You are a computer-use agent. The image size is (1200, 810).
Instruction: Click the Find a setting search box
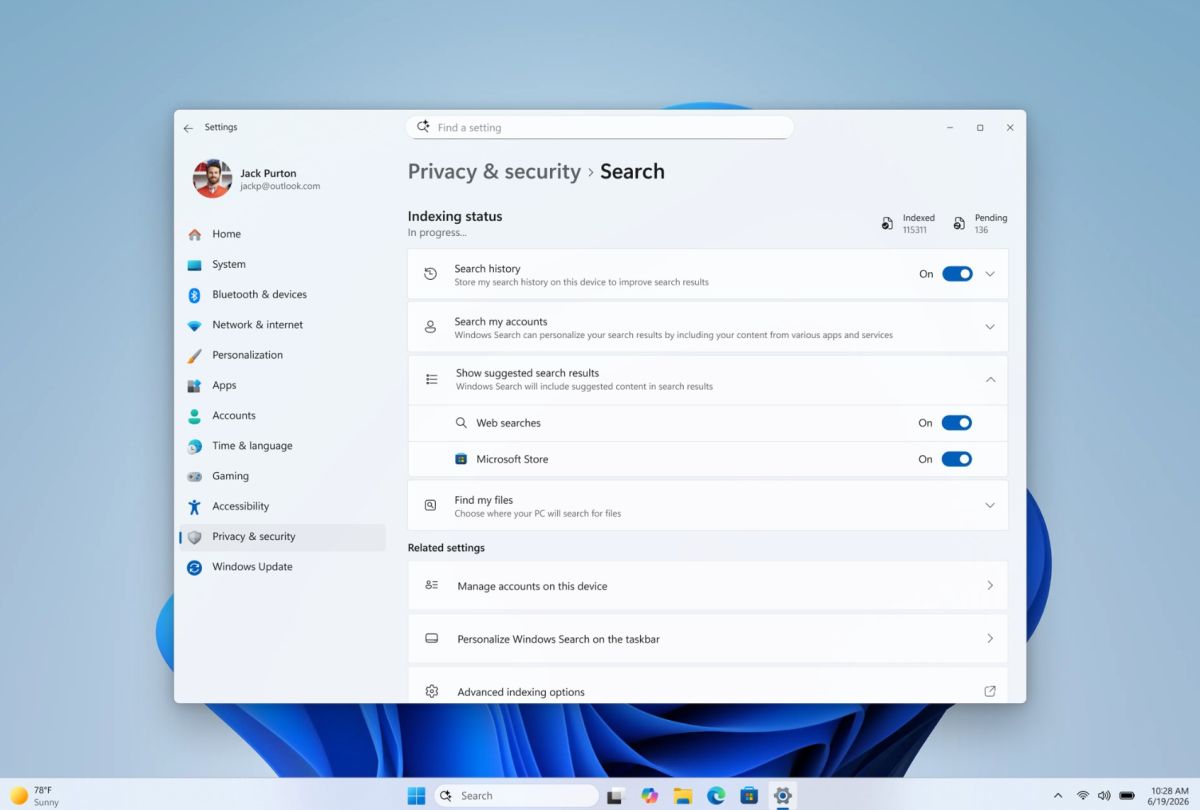click(x=599, y=127)
